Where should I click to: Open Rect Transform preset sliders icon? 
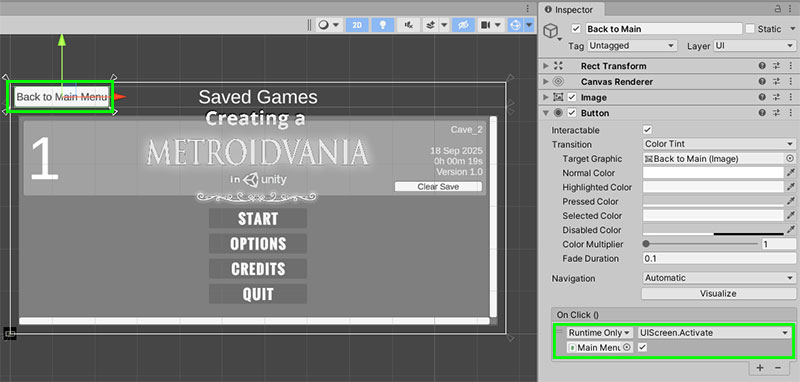click(777, 66)
